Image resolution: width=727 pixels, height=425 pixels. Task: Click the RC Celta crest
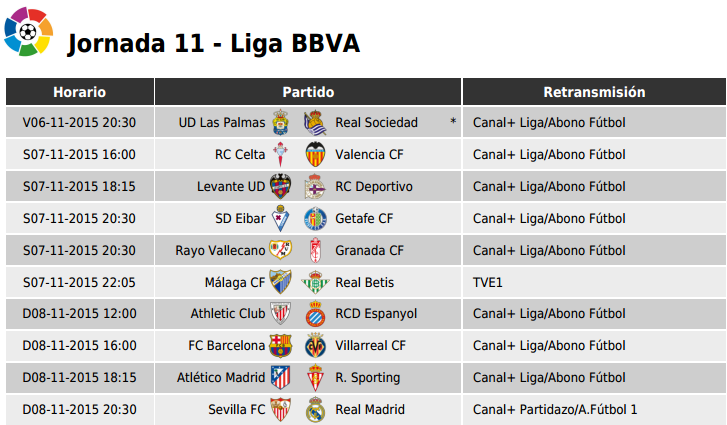tap(281, 154)
